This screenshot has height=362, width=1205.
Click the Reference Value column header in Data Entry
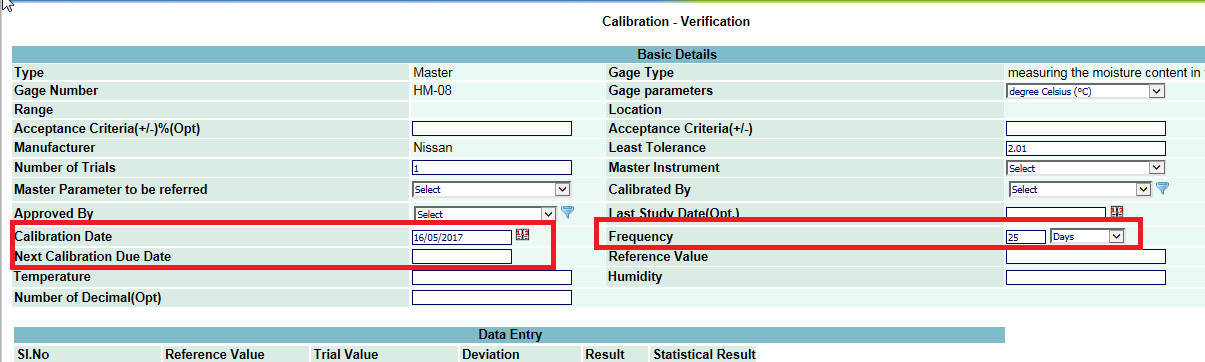click(215, 354)
